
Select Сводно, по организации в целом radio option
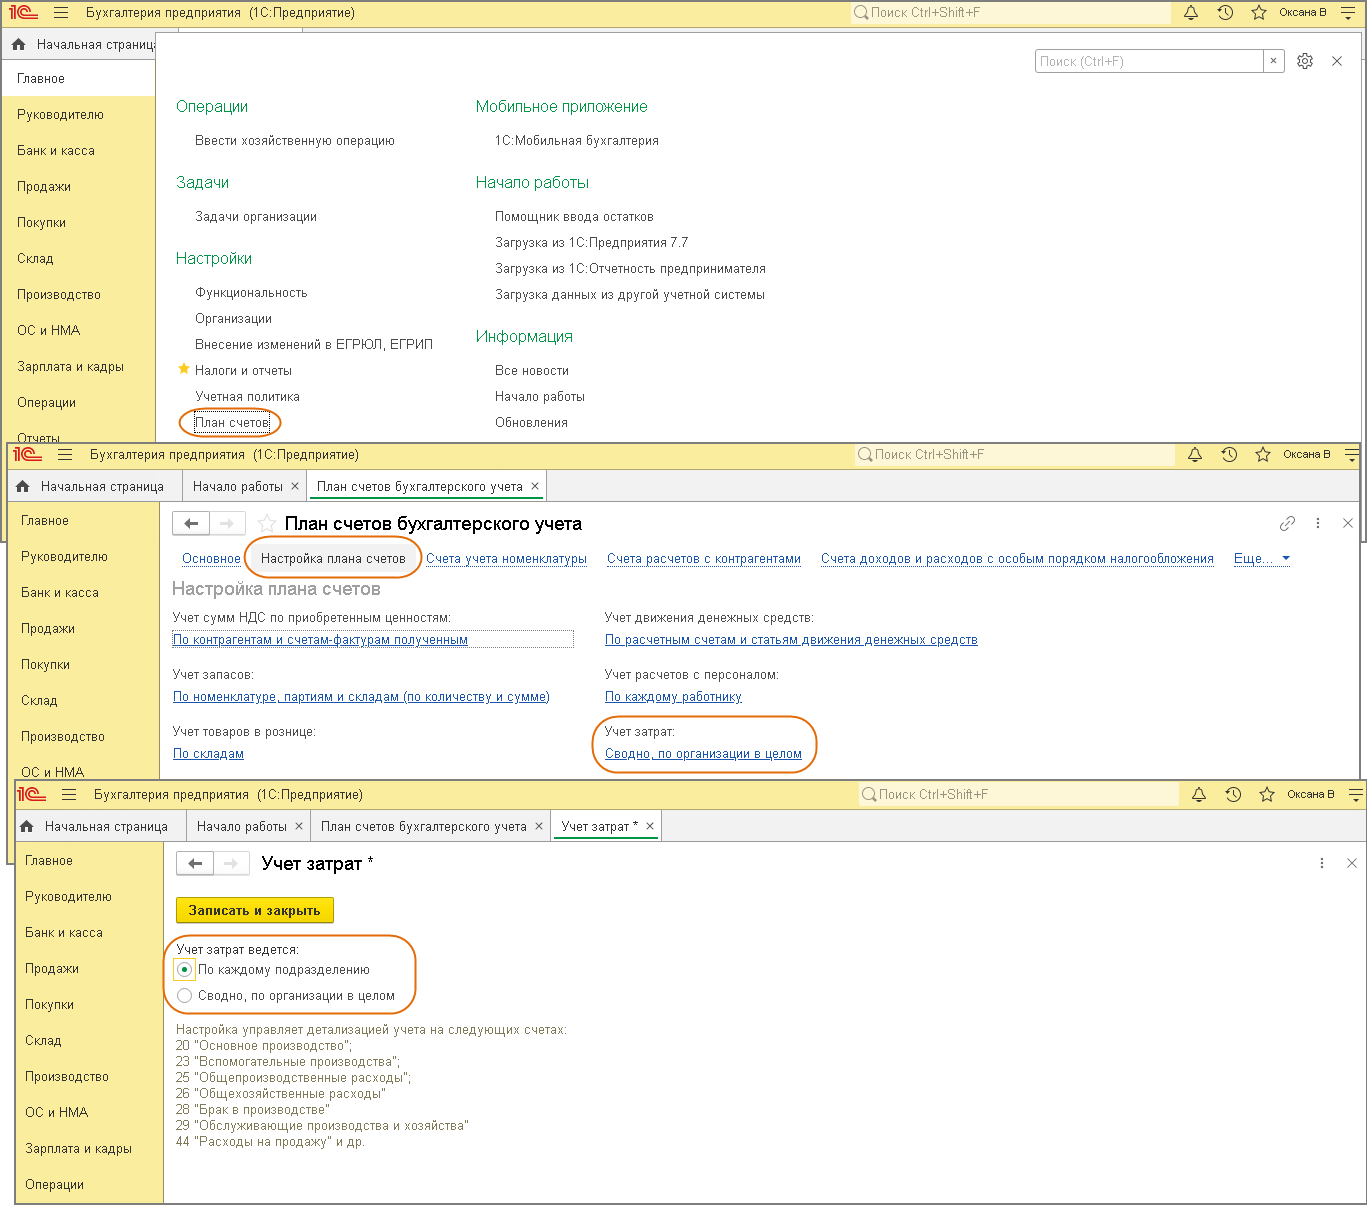coord(184,996)
